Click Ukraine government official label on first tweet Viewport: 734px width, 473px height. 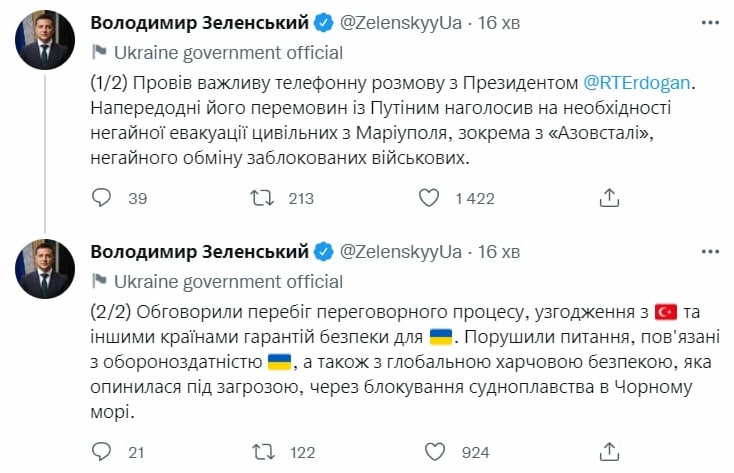coord(227,53)
